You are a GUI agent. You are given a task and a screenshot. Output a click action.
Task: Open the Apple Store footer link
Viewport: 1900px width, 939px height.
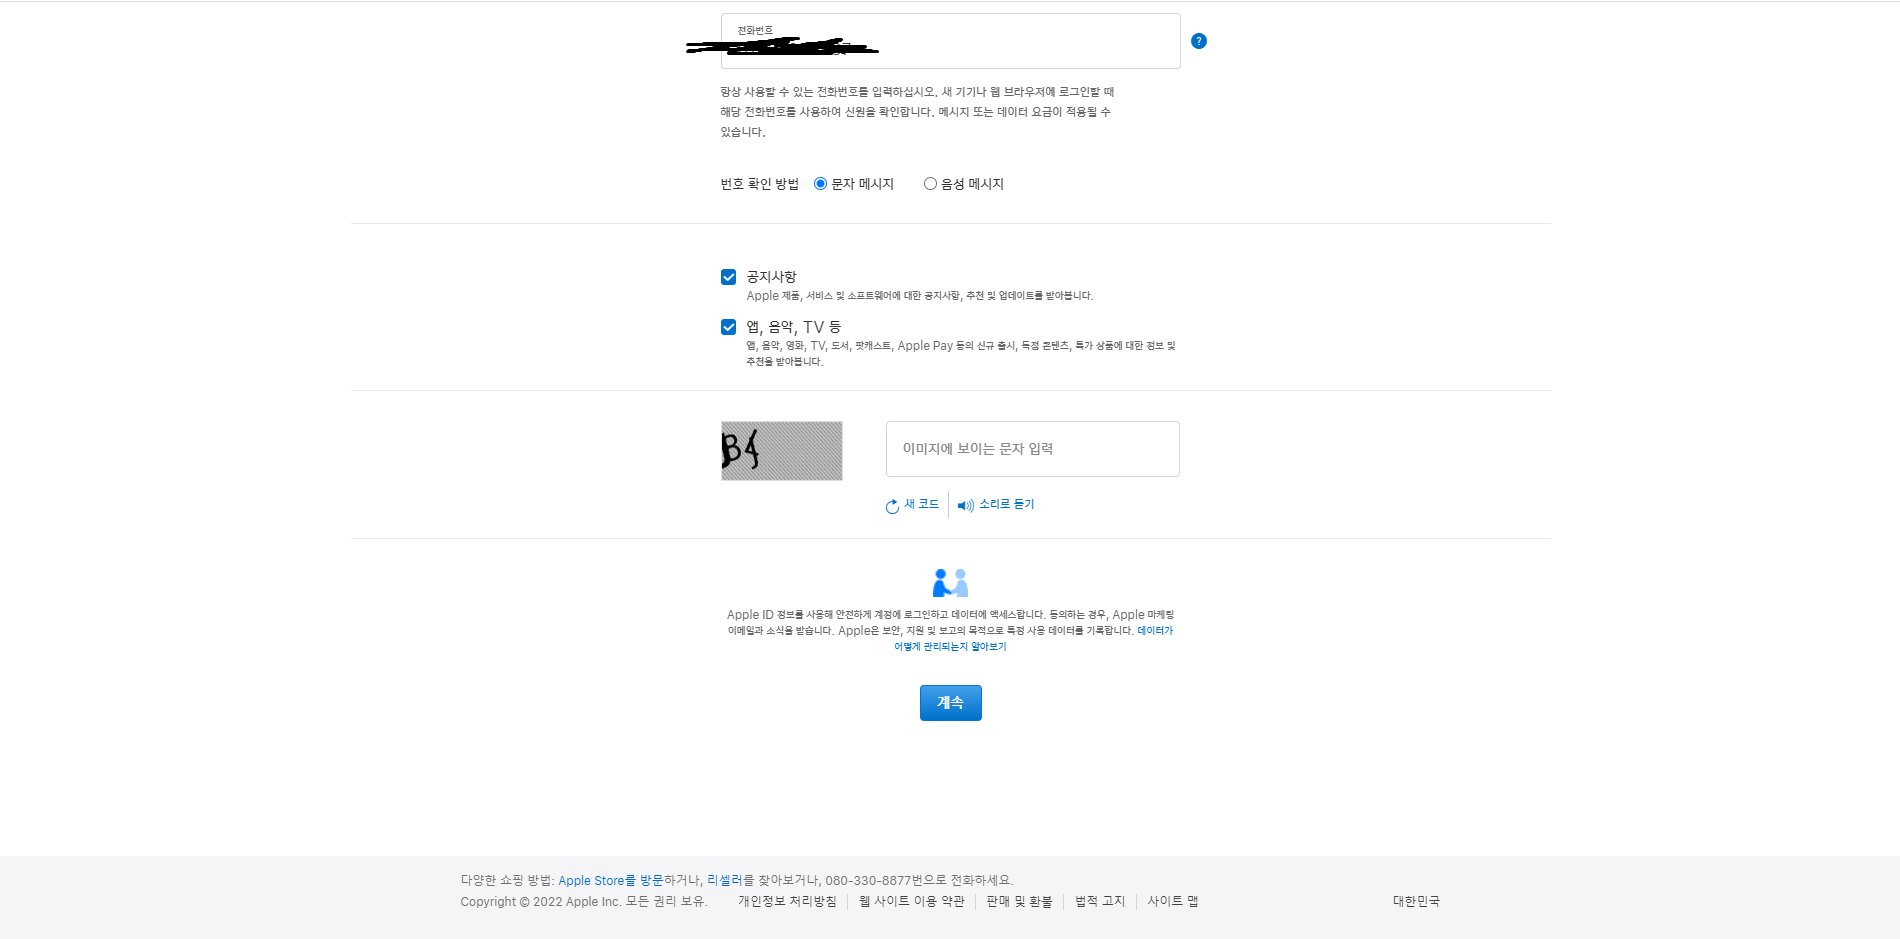tap(590, 881)
